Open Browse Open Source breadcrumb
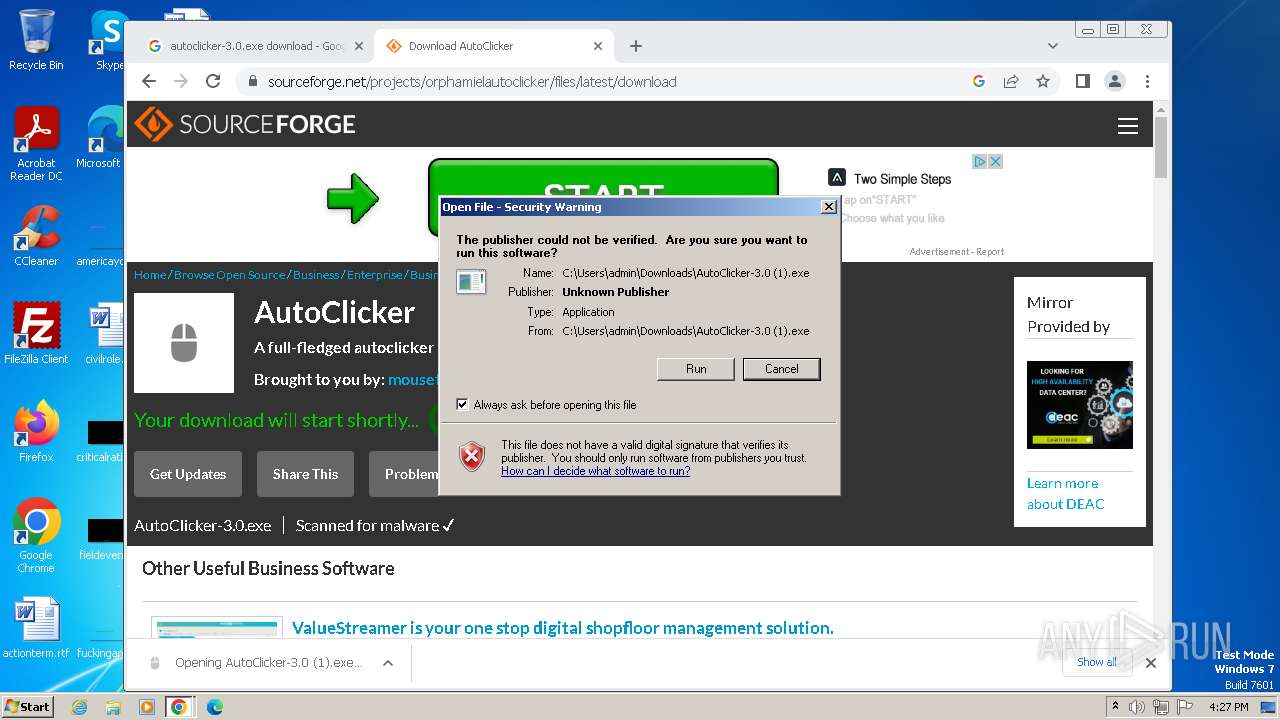The height and width of the screenshot is (720, 1280). tap(231, 275)
